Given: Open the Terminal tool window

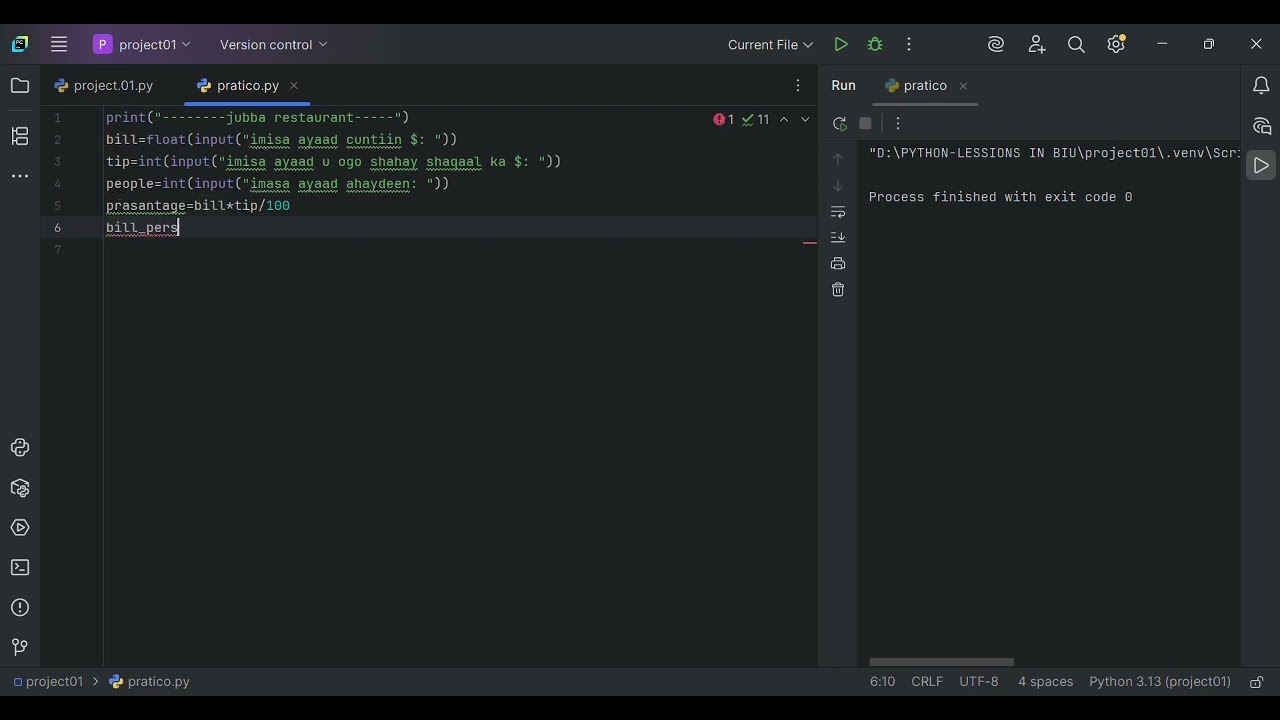Looking at the screenshot, I should [x=20, y=568].
